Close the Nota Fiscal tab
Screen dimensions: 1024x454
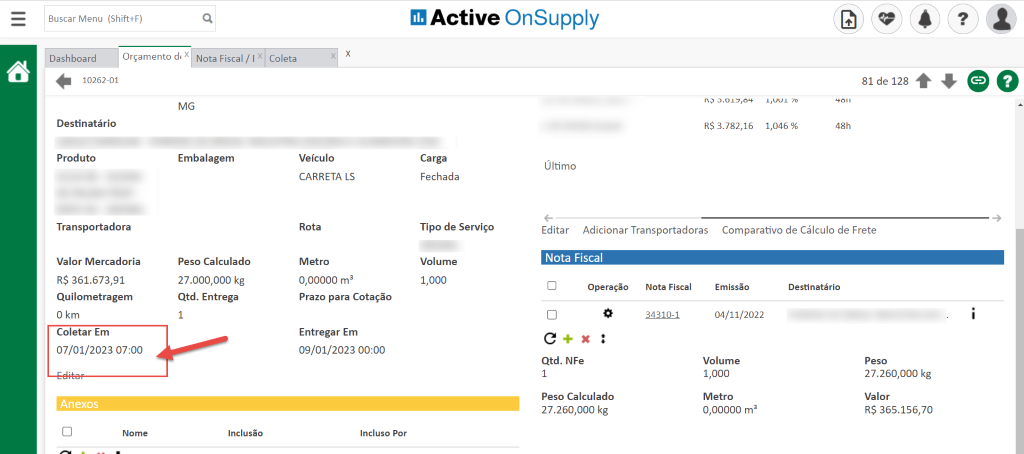click(261, 57)
